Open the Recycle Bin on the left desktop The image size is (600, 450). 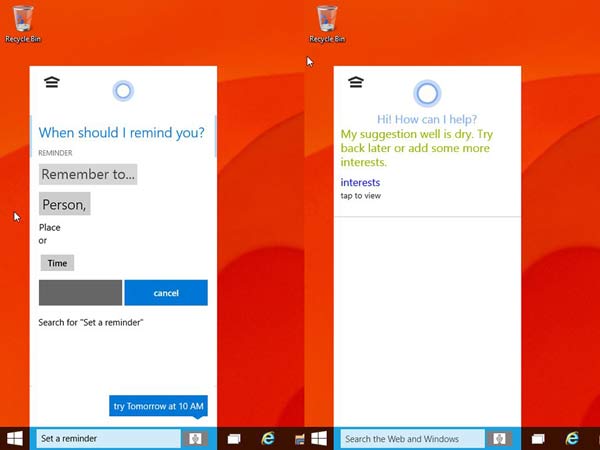23,24
